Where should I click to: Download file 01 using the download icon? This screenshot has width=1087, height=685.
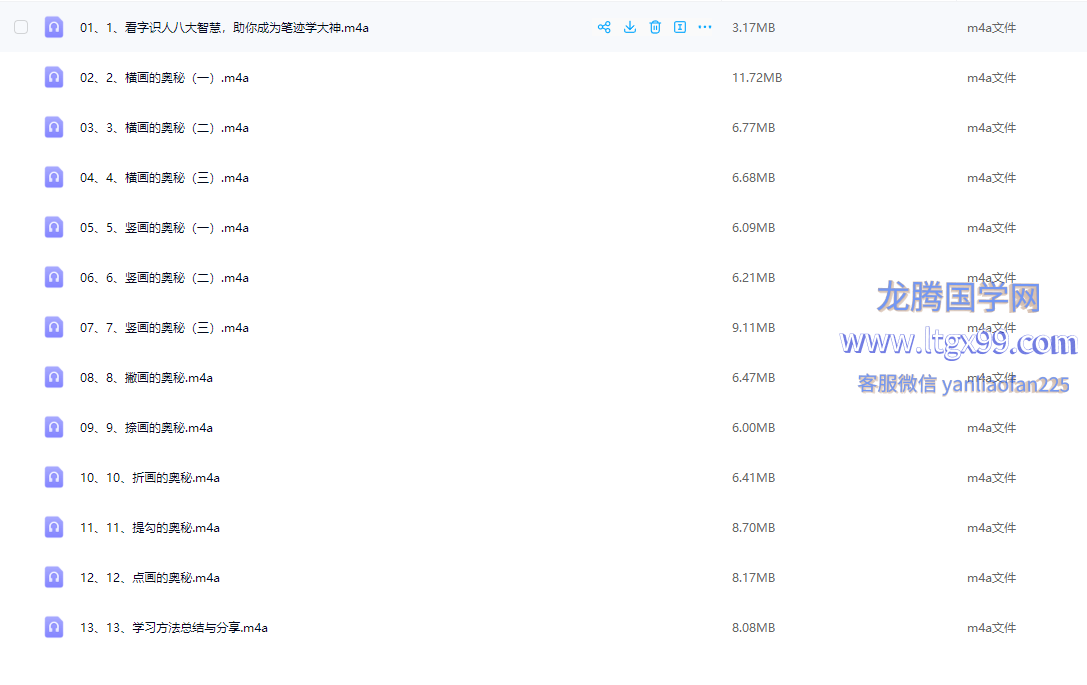pos(630,27)
